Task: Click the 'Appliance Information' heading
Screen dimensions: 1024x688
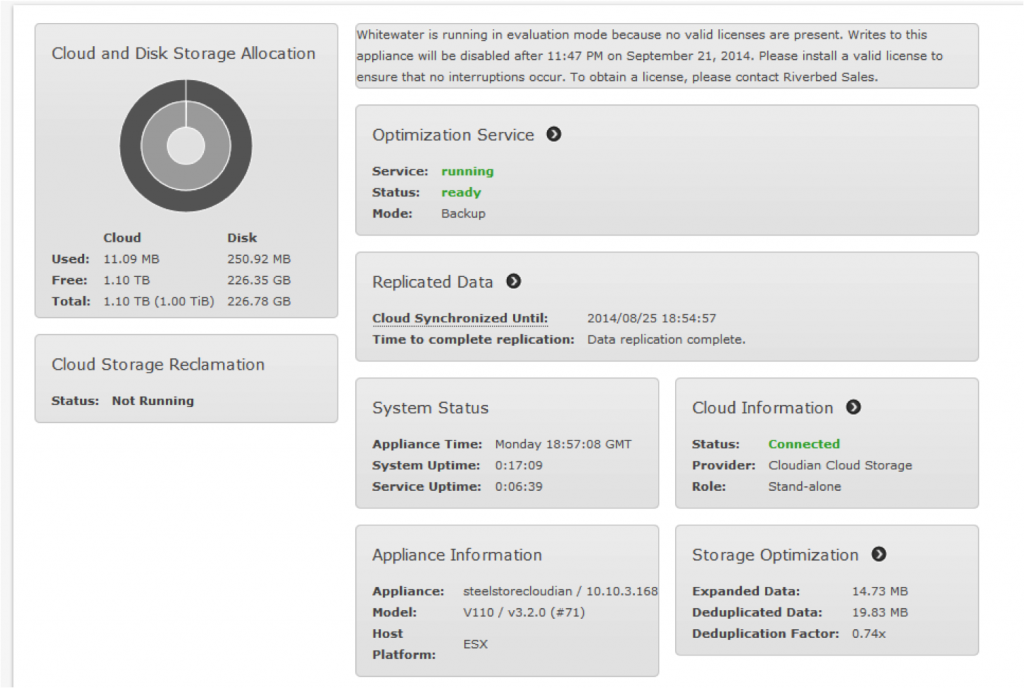Action: tap(457, 555)
